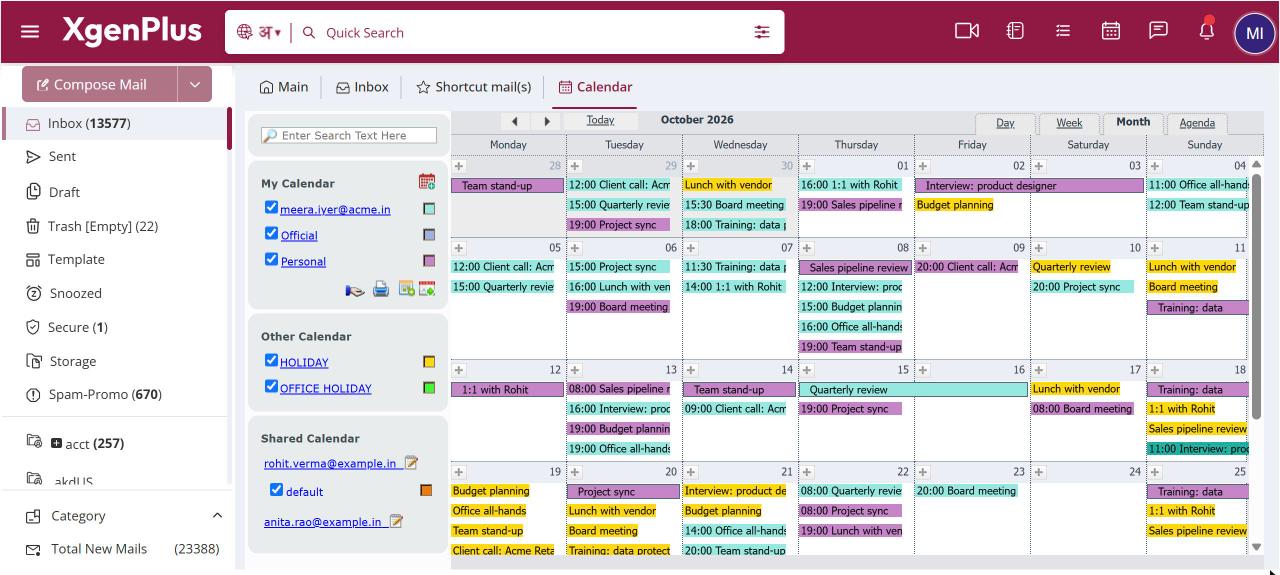Image resolution: width=1280 pixels, height=575 pixels.
Task: Uncheck the Official calendar checkbox
Action: click(271, 234)
